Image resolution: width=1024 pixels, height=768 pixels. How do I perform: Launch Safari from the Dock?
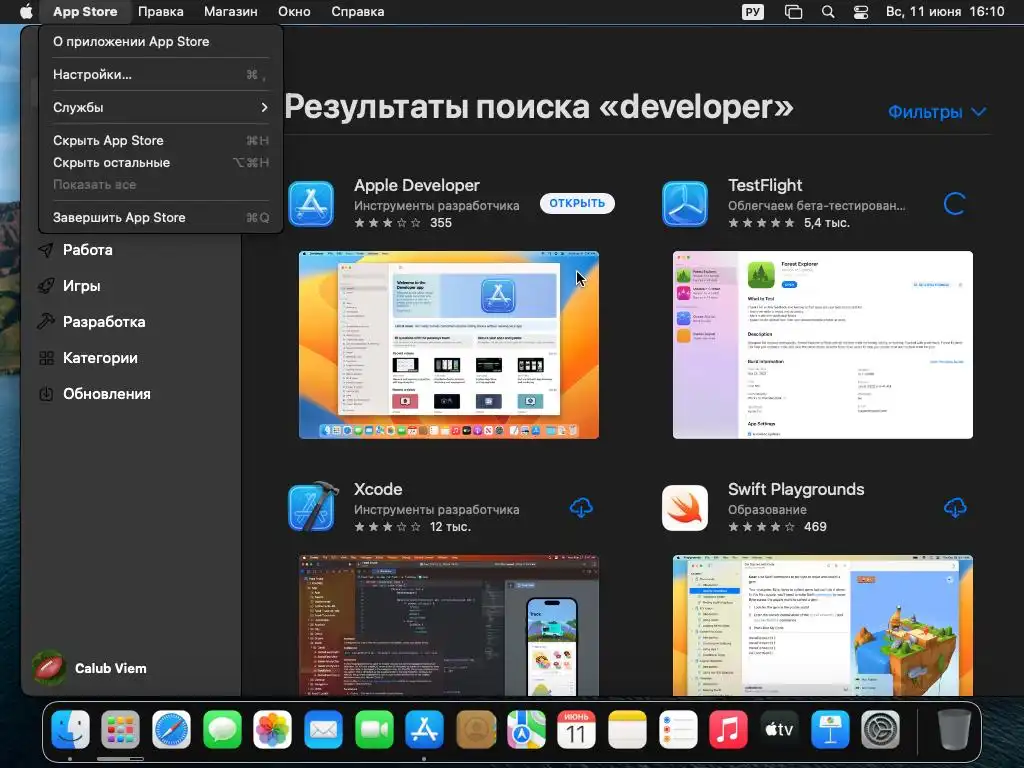(x=172, y=729)
